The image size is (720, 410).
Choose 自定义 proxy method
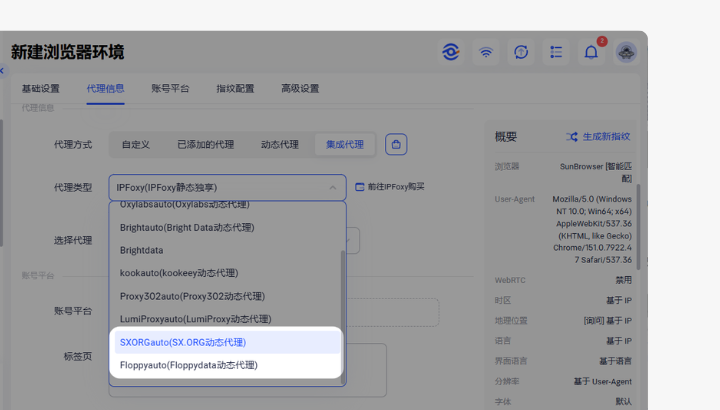pos(135,145)
